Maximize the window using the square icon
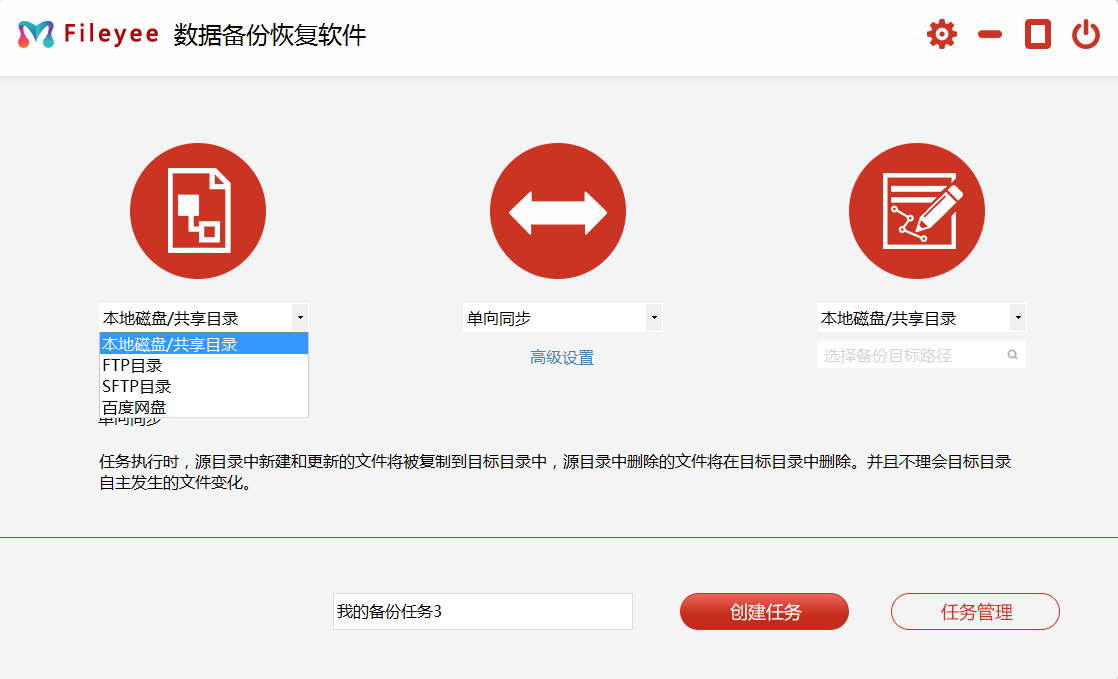Image resolution: width=1118 pixels, height=679 pixels. click(x=1038, y=35)
